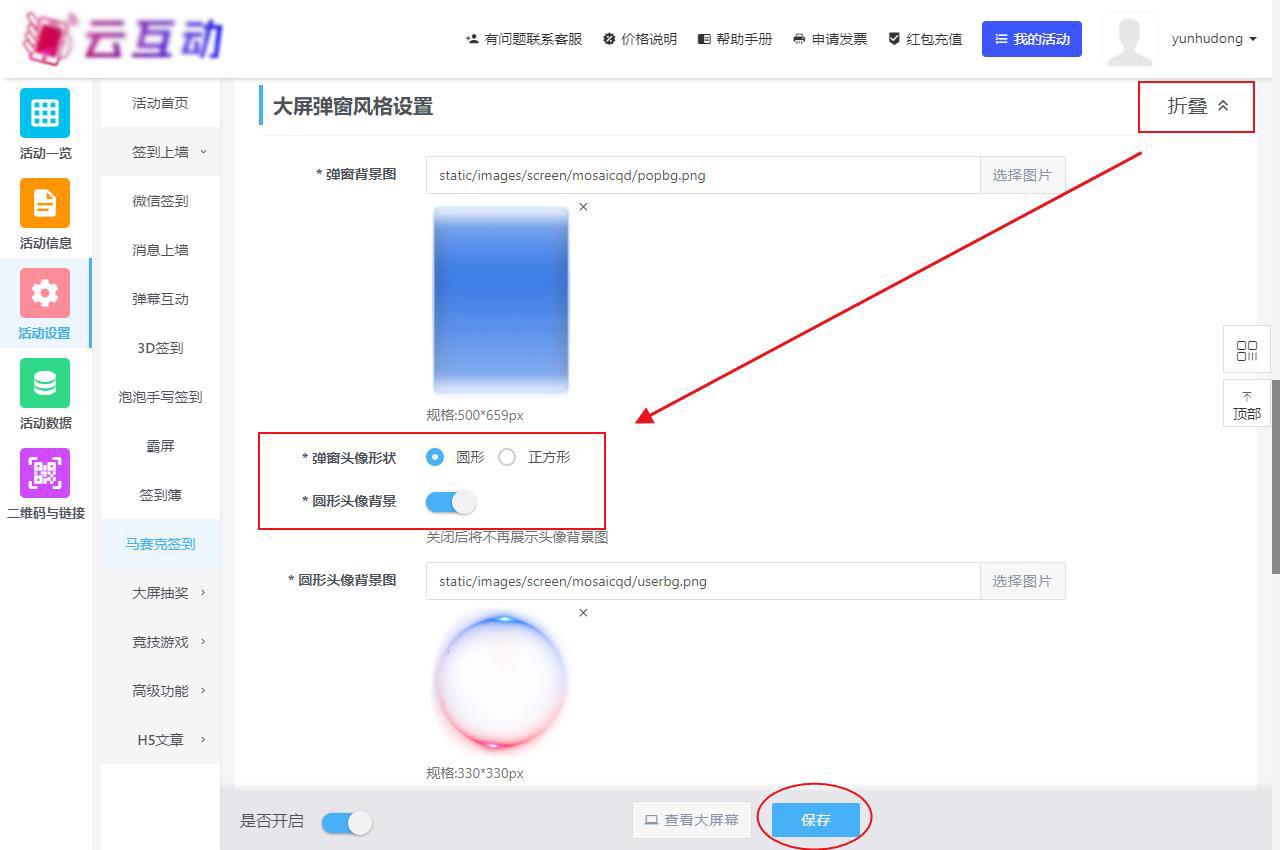Open the 马赛克签到 menu item

click(160, 544)
